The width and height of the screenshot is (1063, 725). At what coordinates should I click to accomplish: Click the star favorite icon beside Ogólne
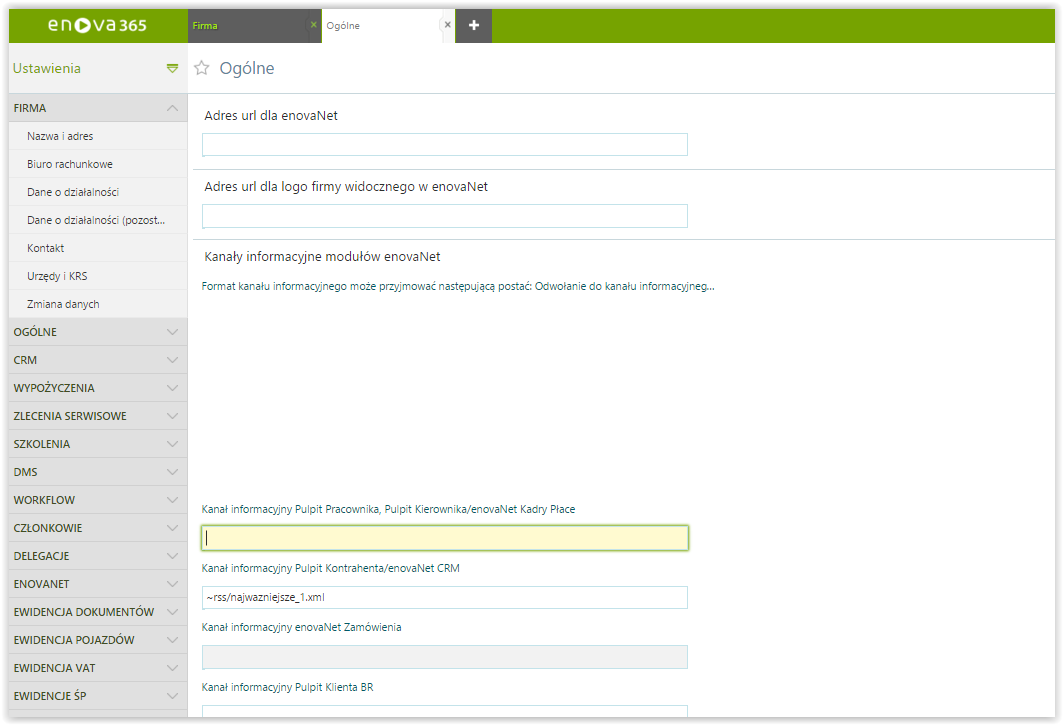tap(202, 68)
